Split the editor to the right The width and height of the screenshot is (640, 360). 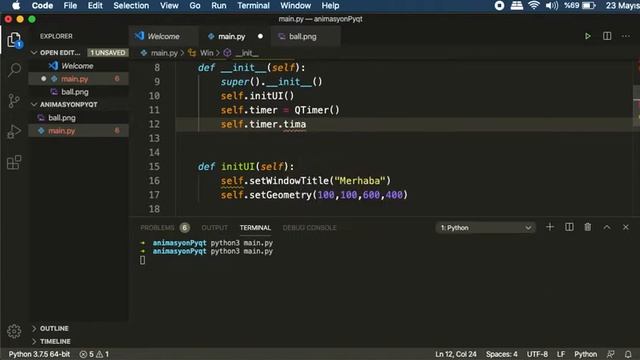[607, 36]
